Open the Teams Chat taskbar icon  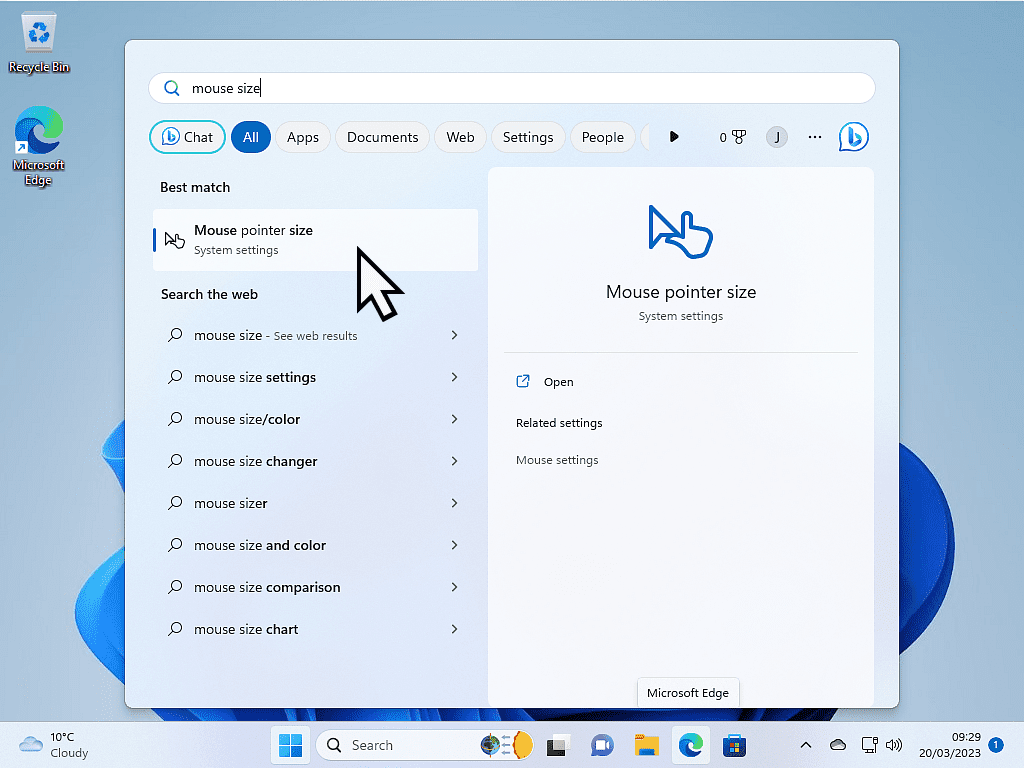click(x=602, y=745)
